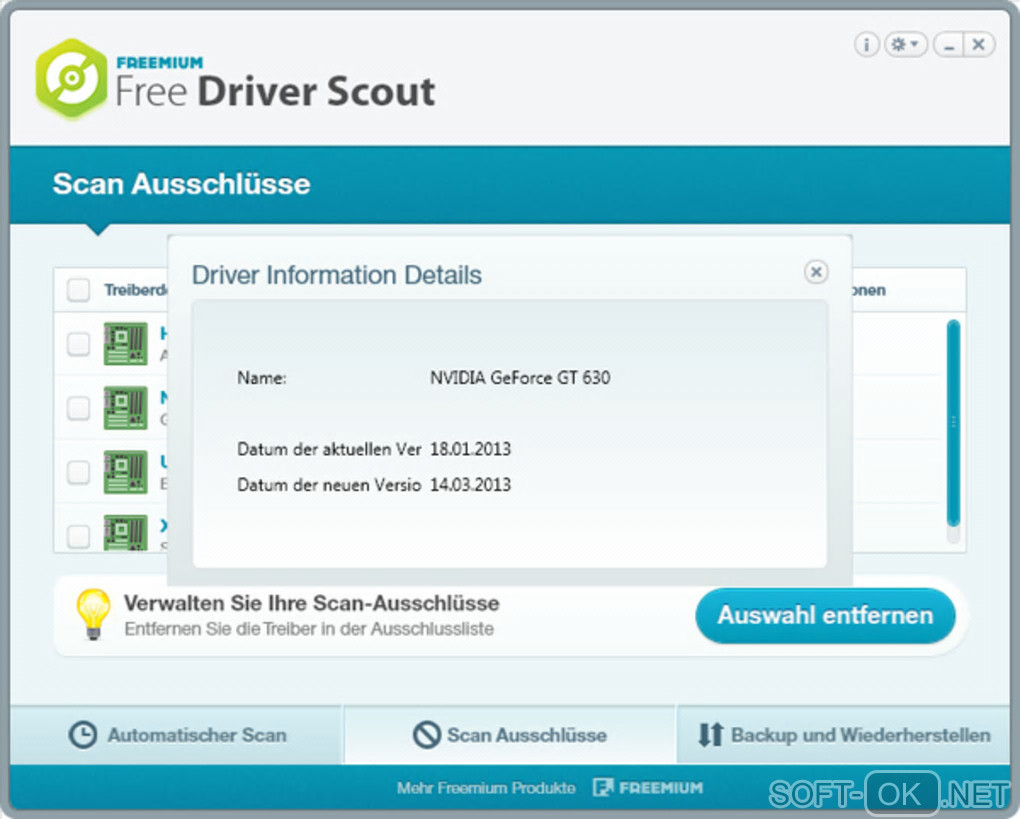This screenshot has height=819, width=1020.
Task: Toggle the select-all checkbox in list header
Action: (79, 290)
